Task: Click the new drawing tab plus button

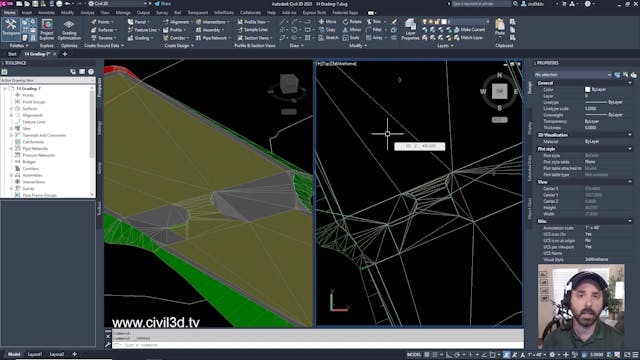Action: pos(65,54)
